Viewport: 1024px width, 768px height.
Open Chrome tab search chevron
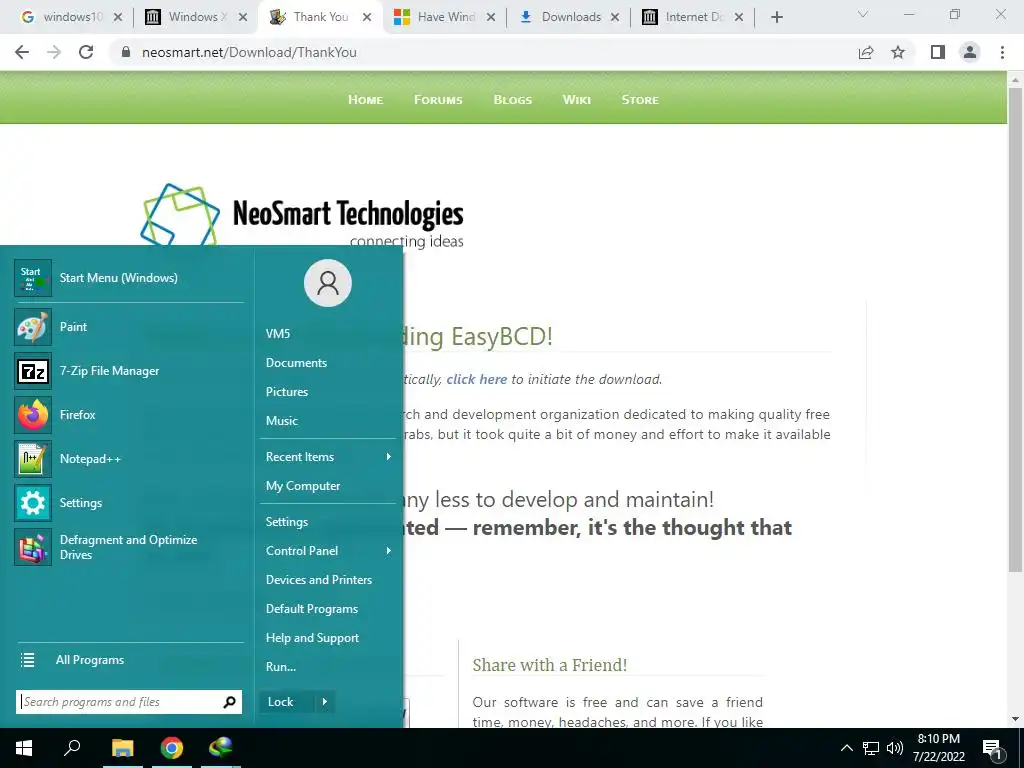tap(863, 14)
